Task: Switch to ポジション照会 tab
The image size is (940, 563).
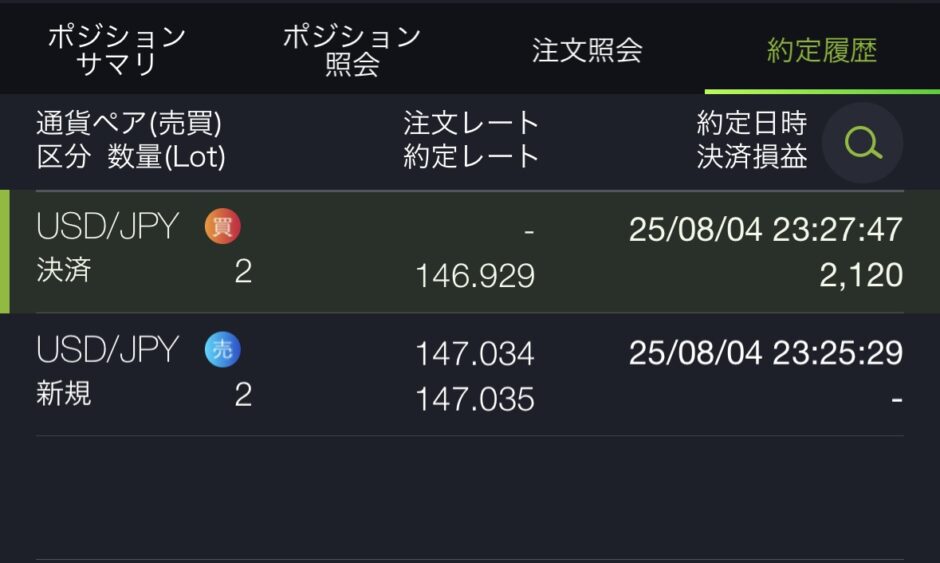Action: click(352, 50)
